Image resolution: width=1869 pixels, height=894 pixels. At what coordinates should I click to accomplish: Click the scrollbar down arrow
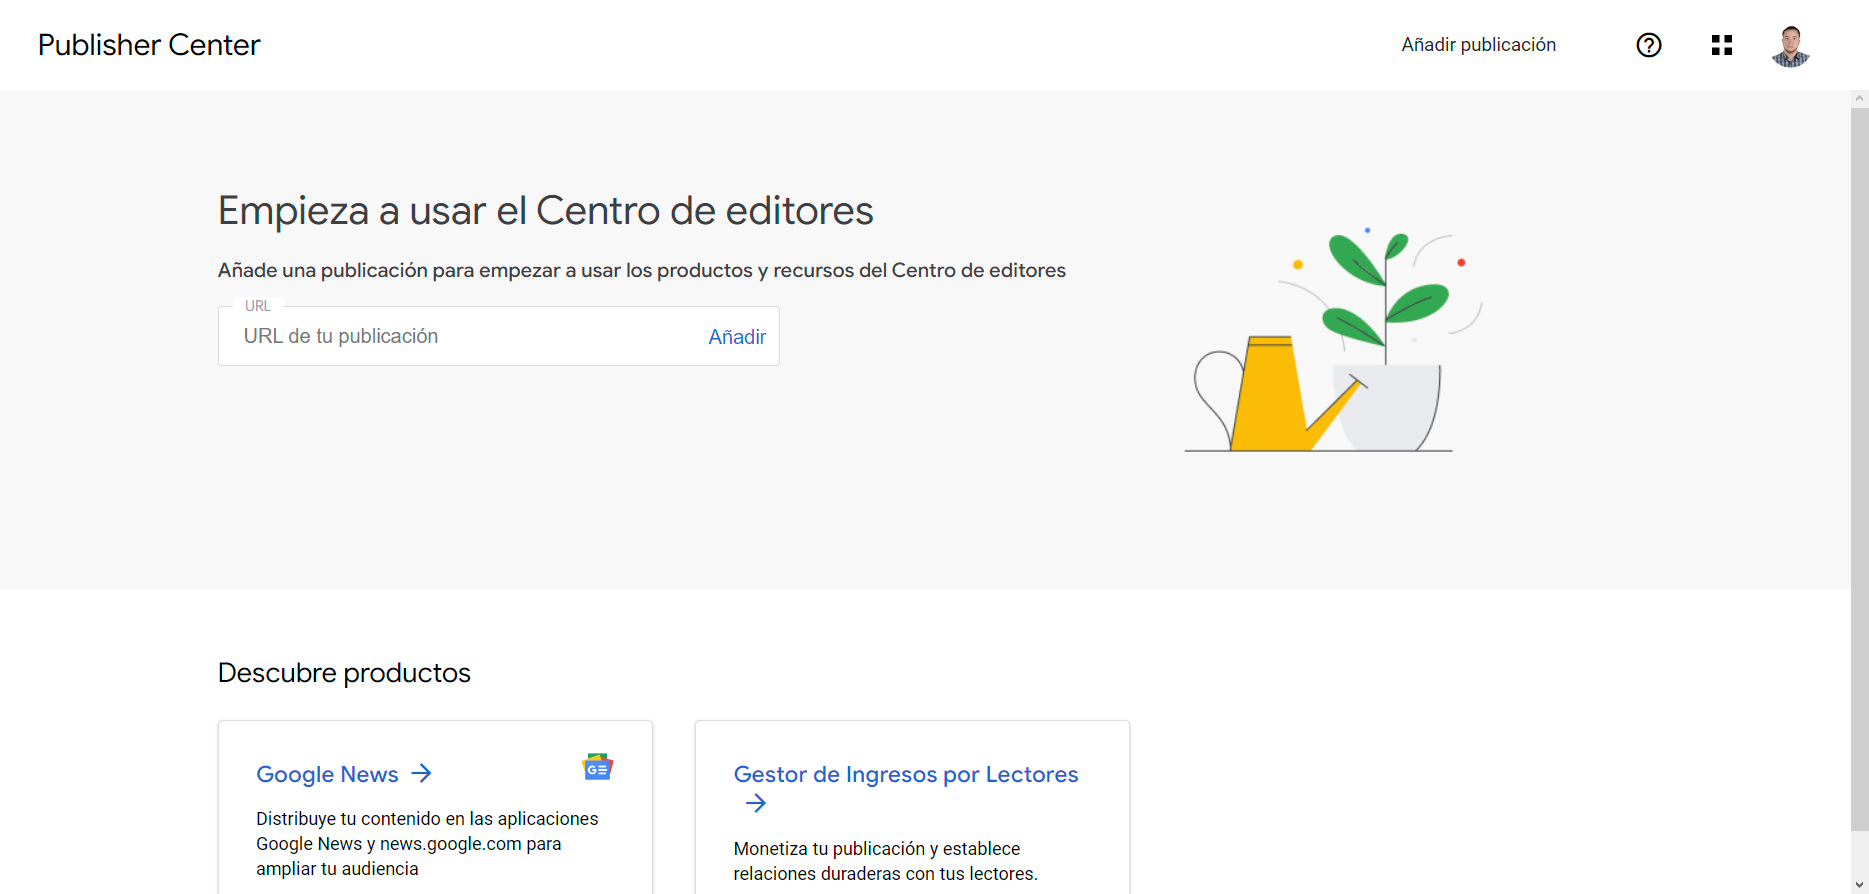click(1859, 885)
